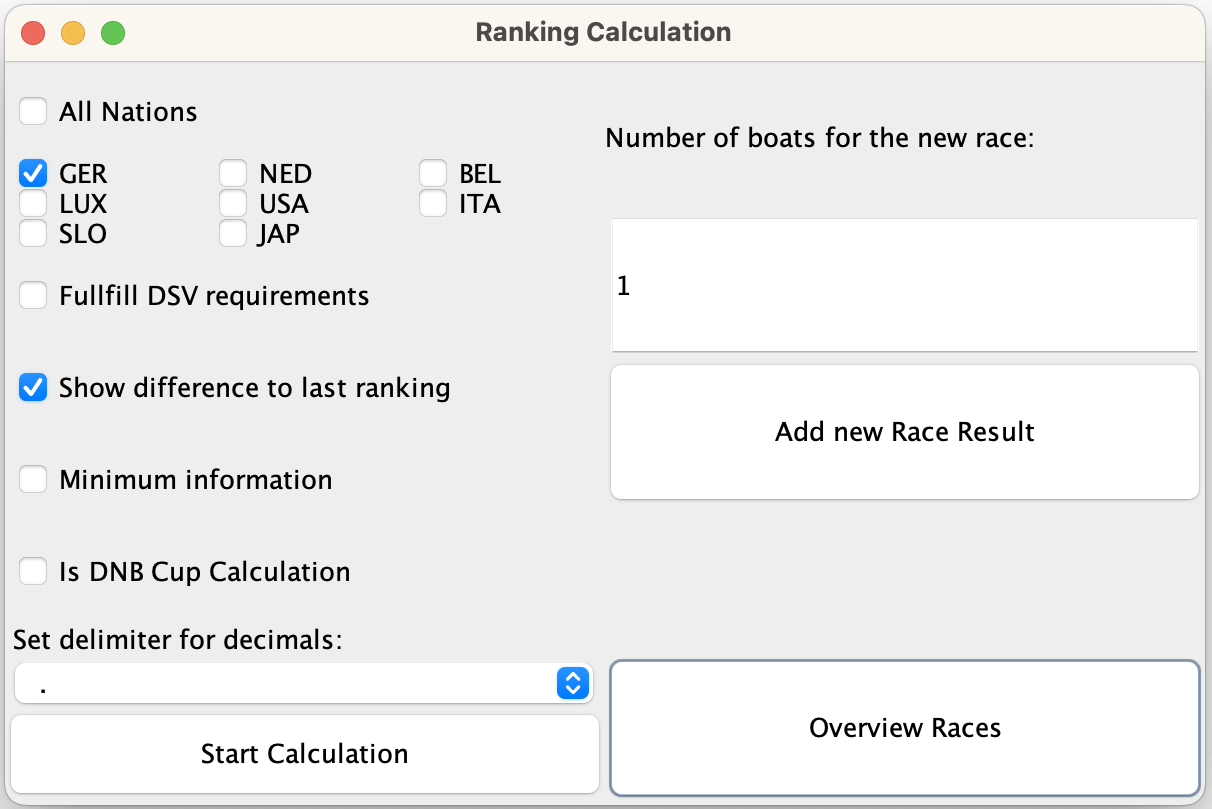Image resolution: width=1212 pixels, height=809 pixels.
Task: Uncheck the GER nation checkbox
Action: 34,174
